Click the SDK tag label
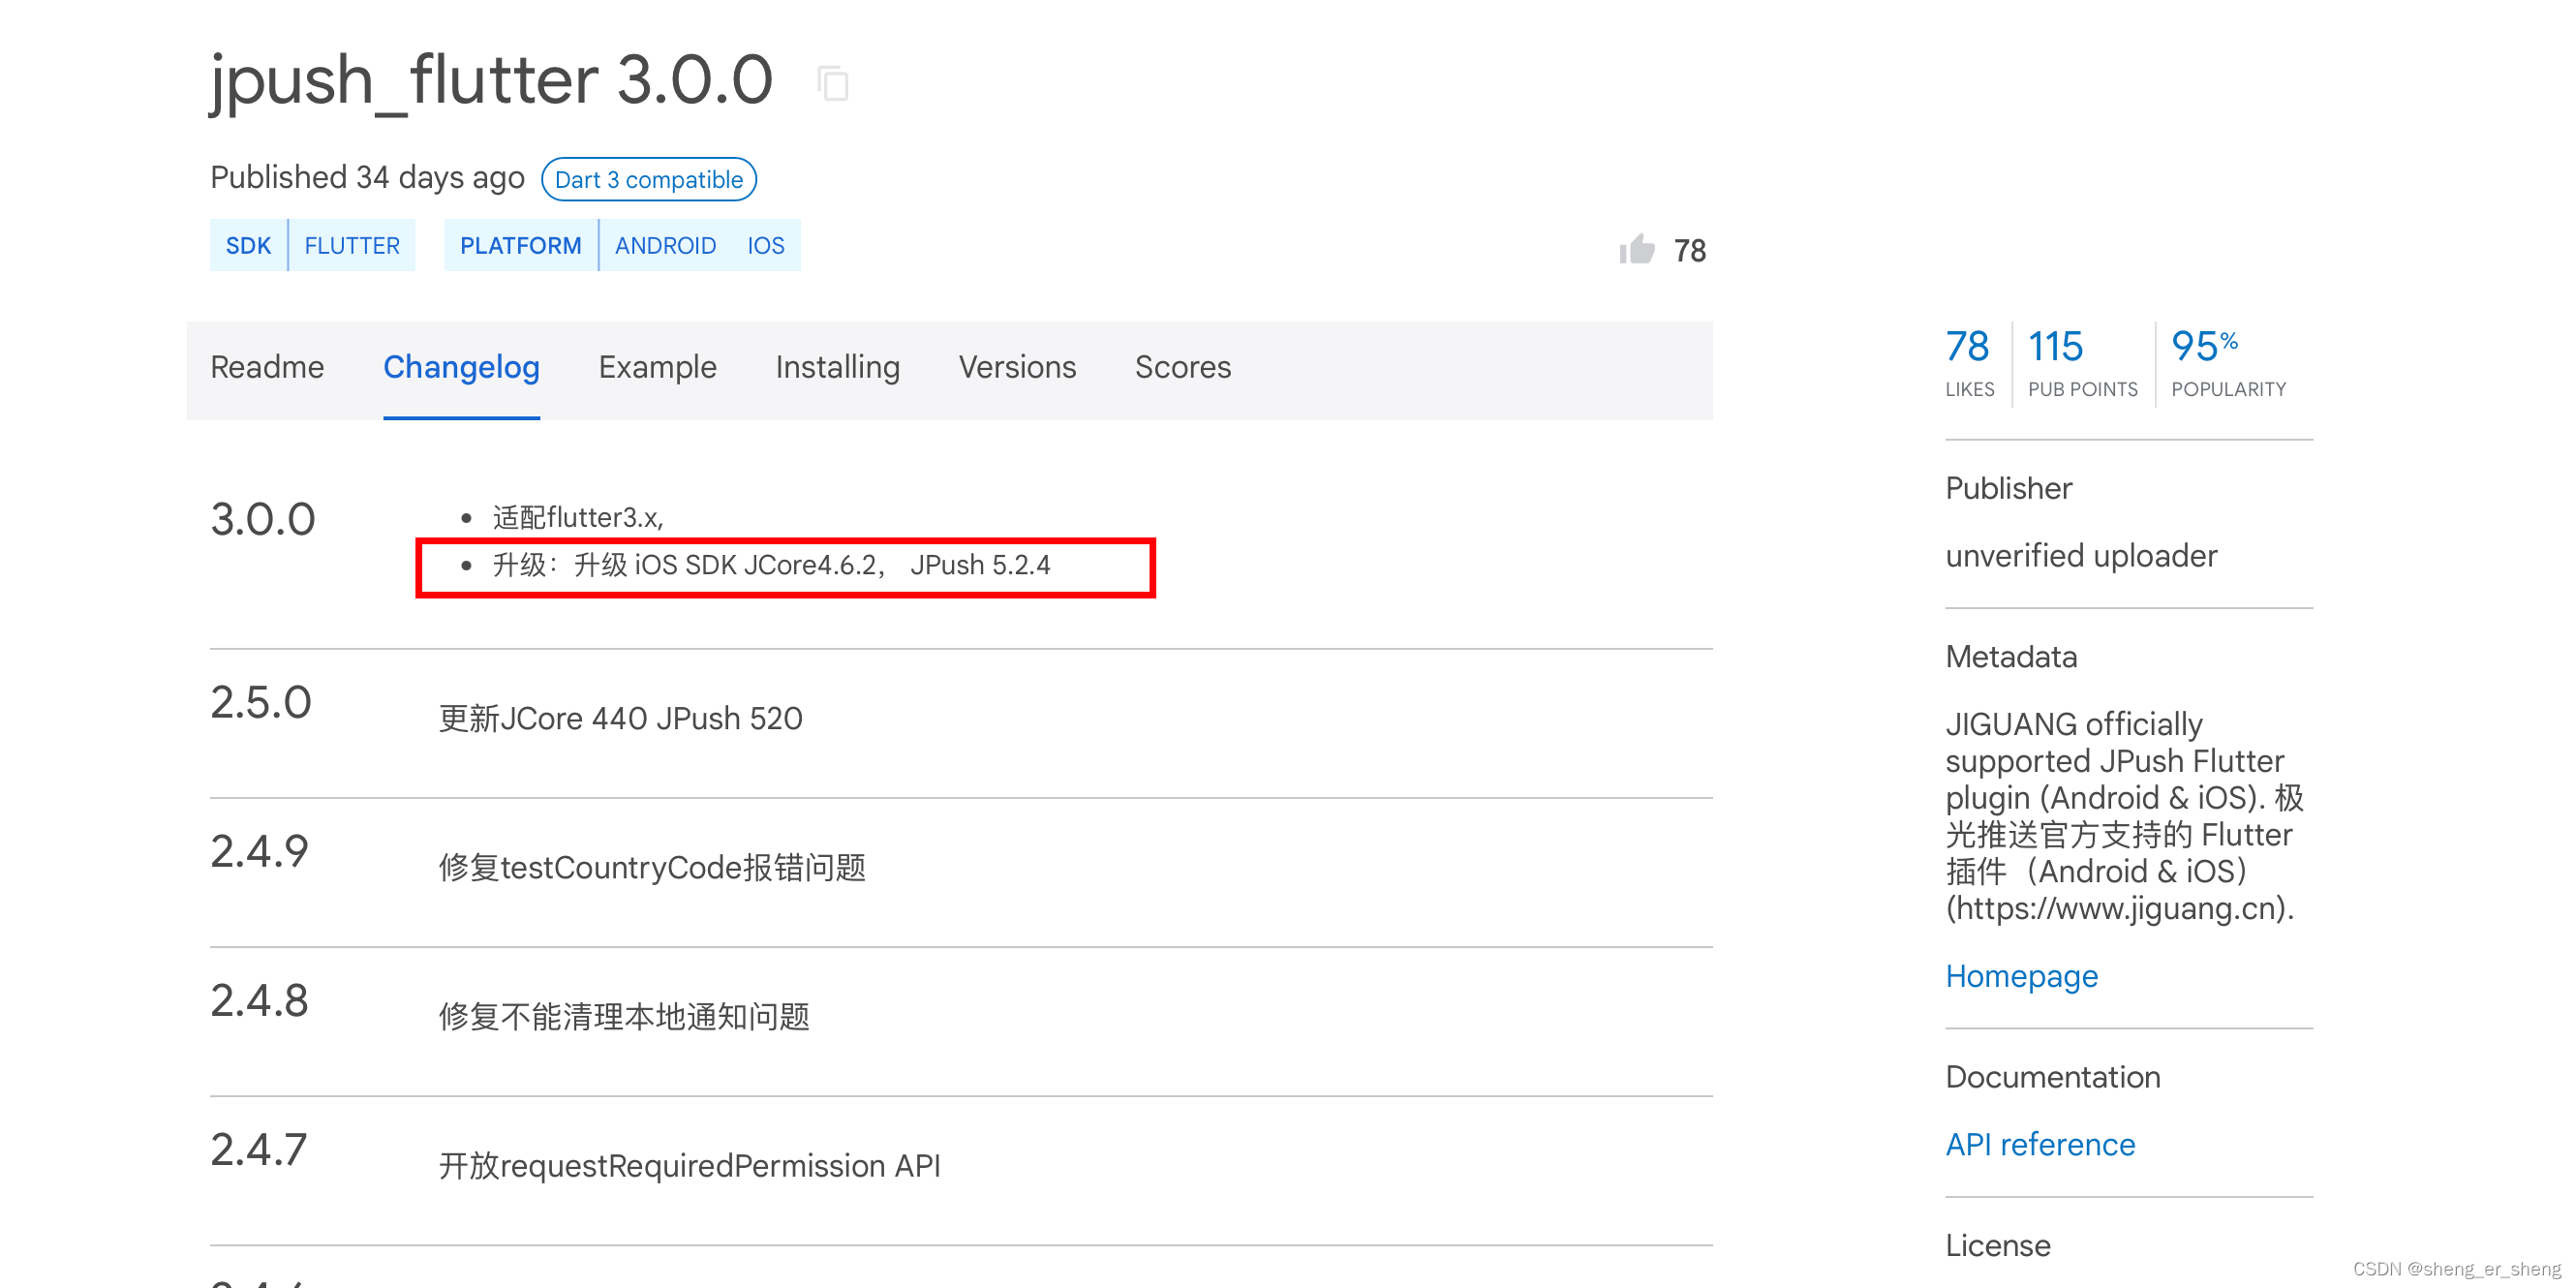Image resolution: width=2576 pixels, height=1288 pixels. pos(248,245)
